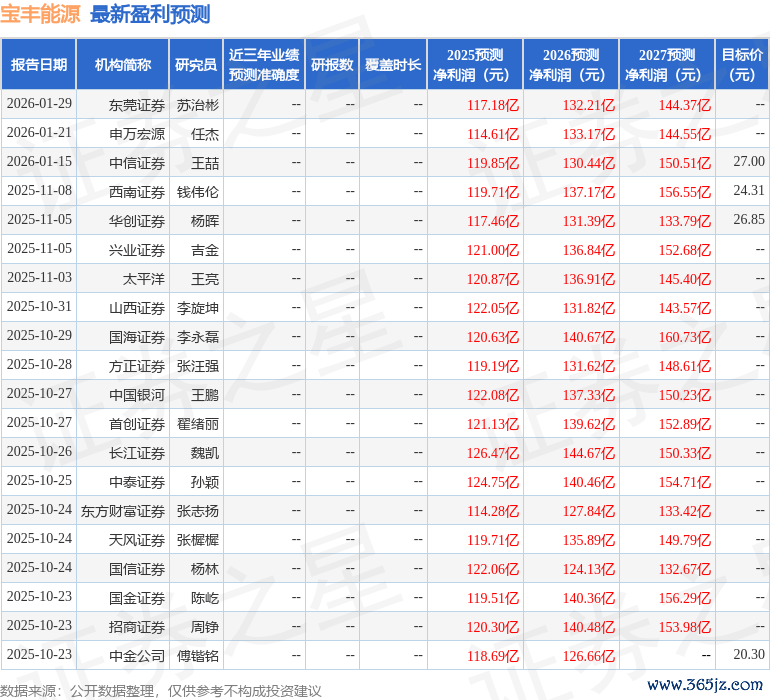This screenshot has width=770, height=700.
Task: Select the 2026预测净利润 column header
Action: [x=571, y=65]
